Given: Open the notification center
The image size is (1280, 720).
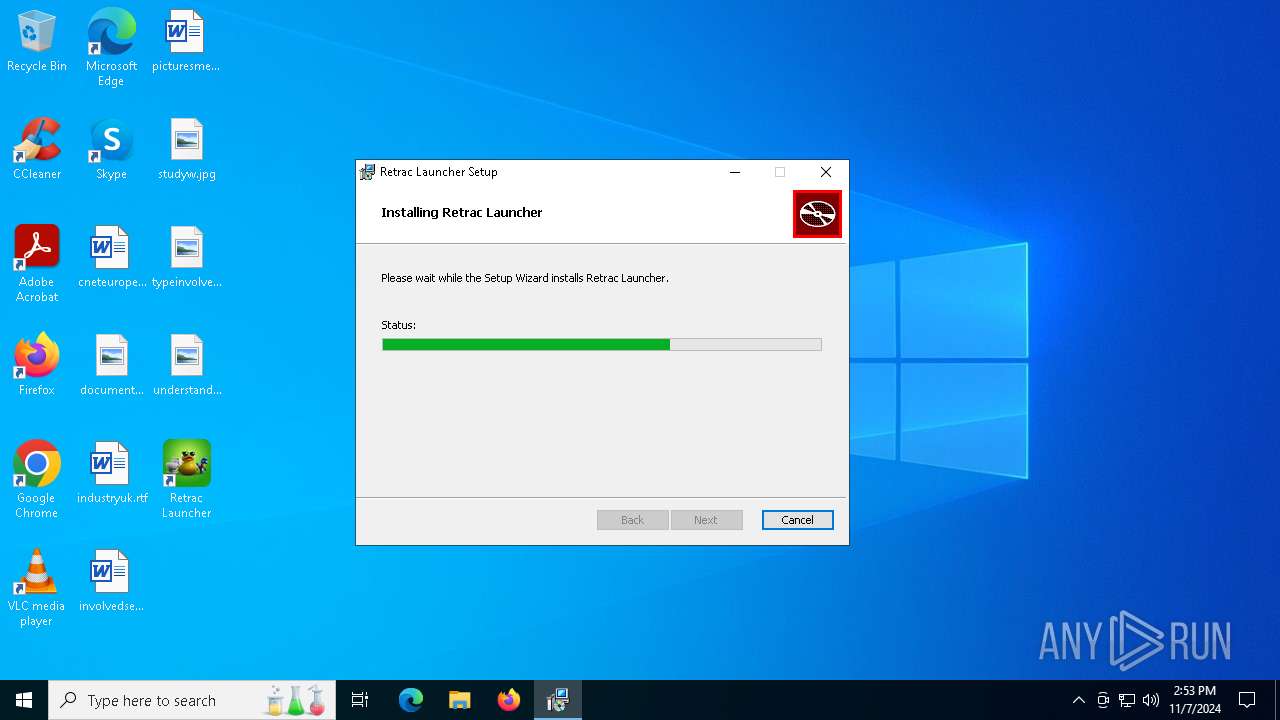Looking at the screenshot, I should click(1247, 700).
